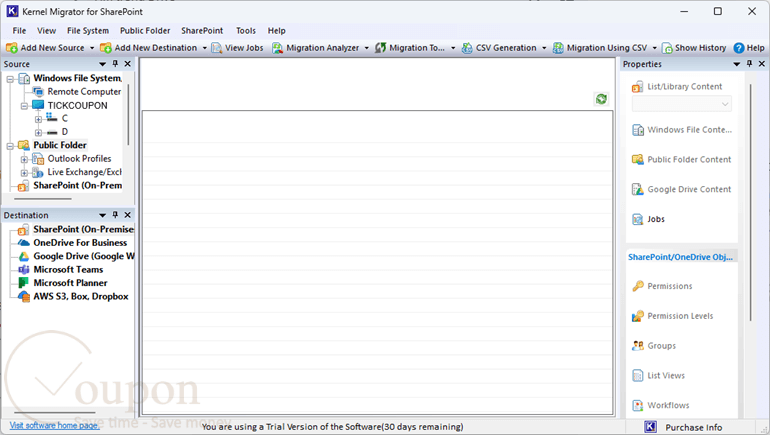Viewport: 770px width, 435px height.
Task: Collapse the Windows File System node
Action: pyautogui.click(x=10, y=79)
